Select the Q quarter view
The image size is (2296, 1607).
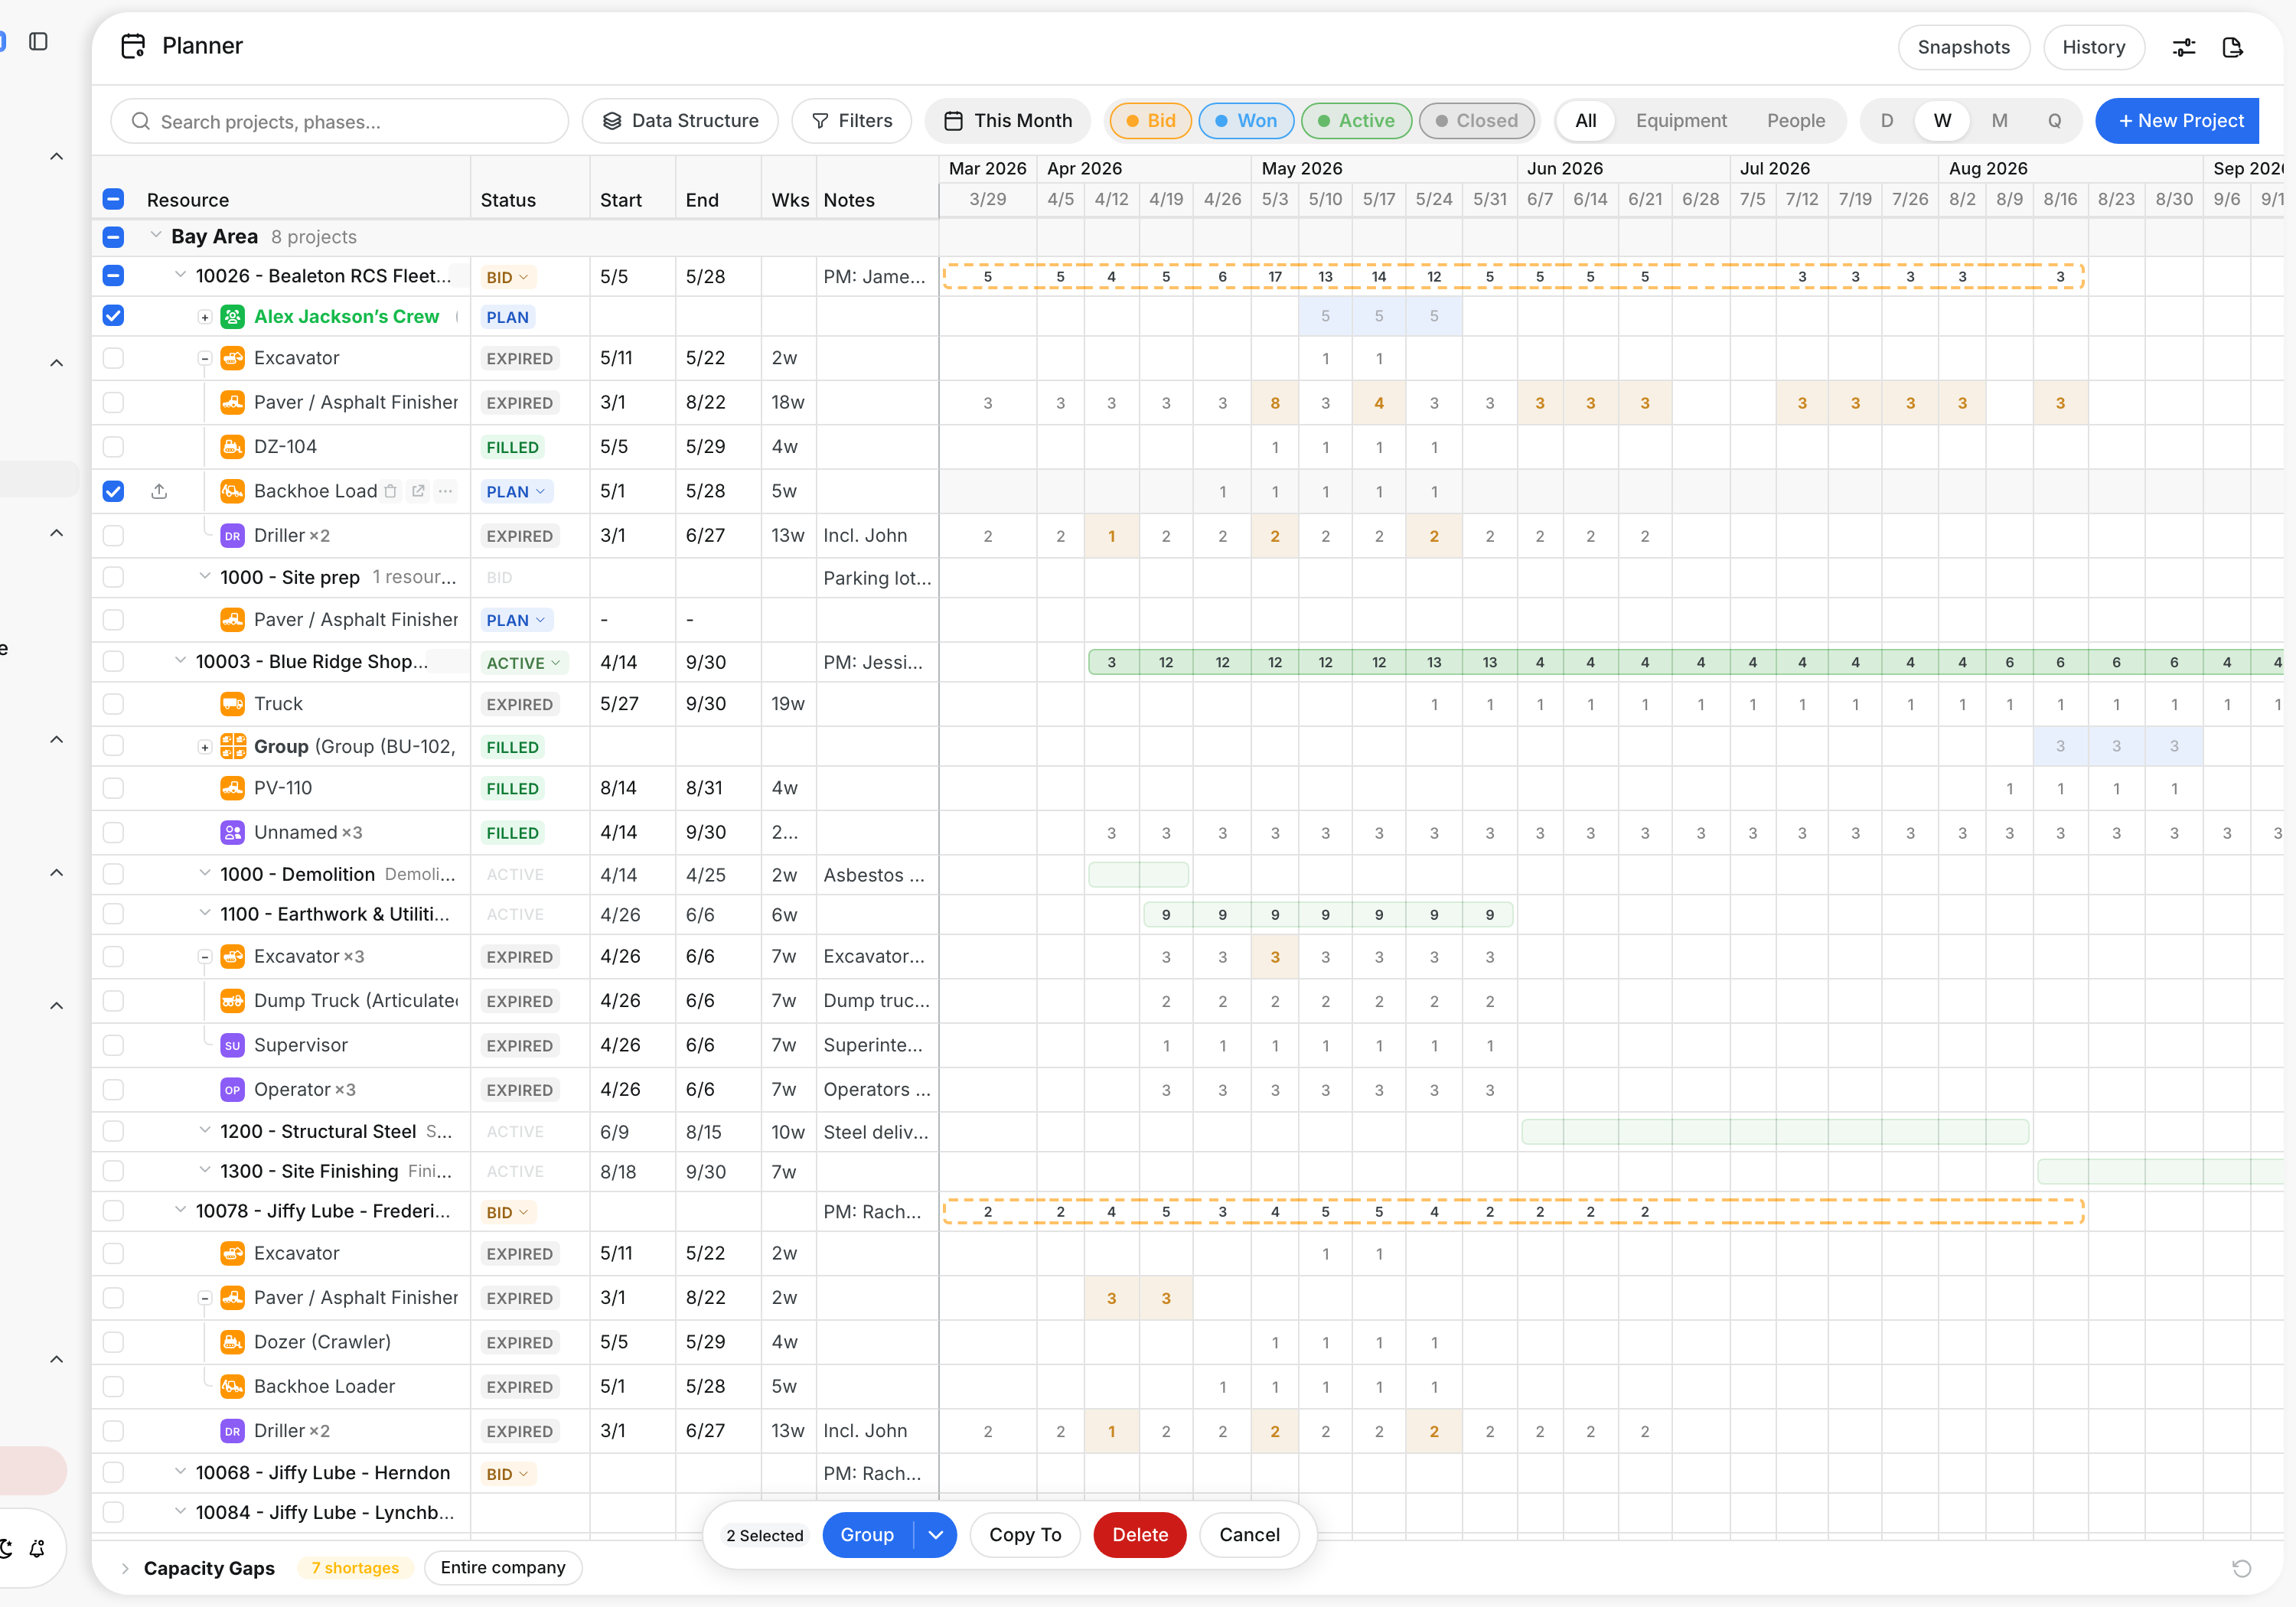2054,121
